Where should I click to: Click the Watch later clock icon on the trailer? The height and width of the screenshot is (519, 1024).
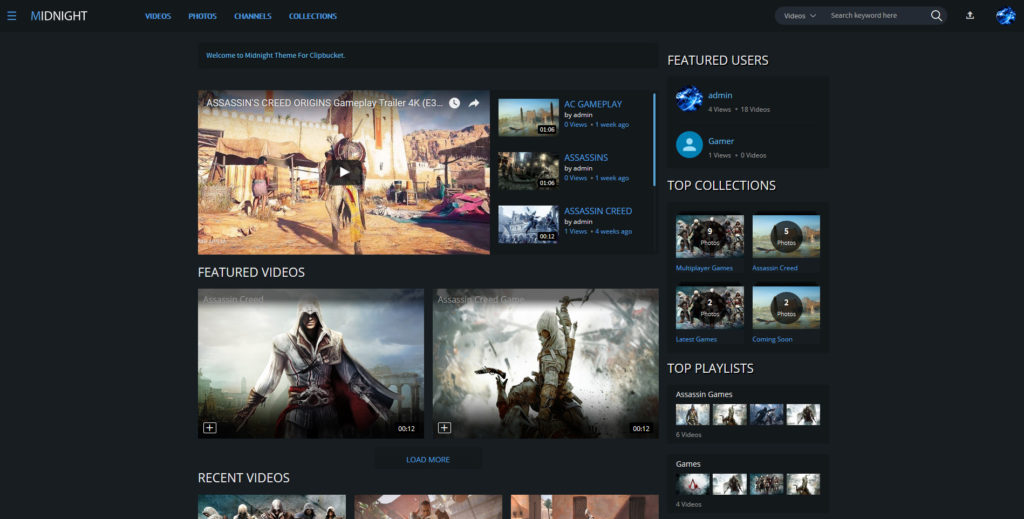click(455, 103)
